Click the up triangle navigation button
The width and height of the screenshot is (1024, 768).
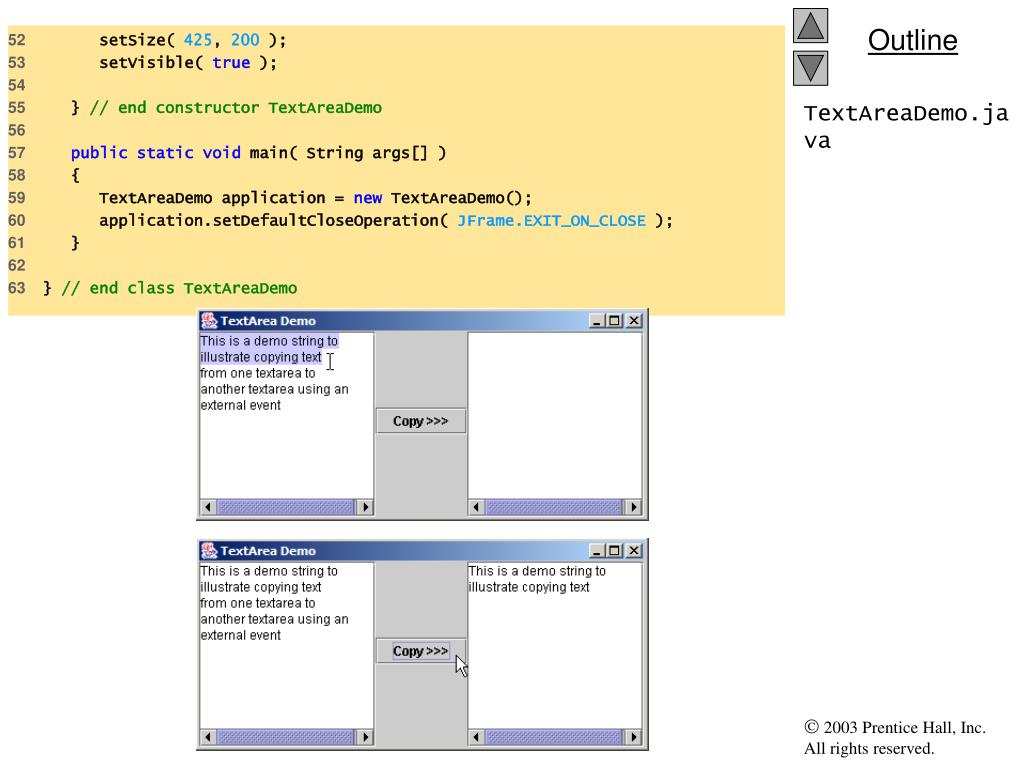[x=810, y=25]
